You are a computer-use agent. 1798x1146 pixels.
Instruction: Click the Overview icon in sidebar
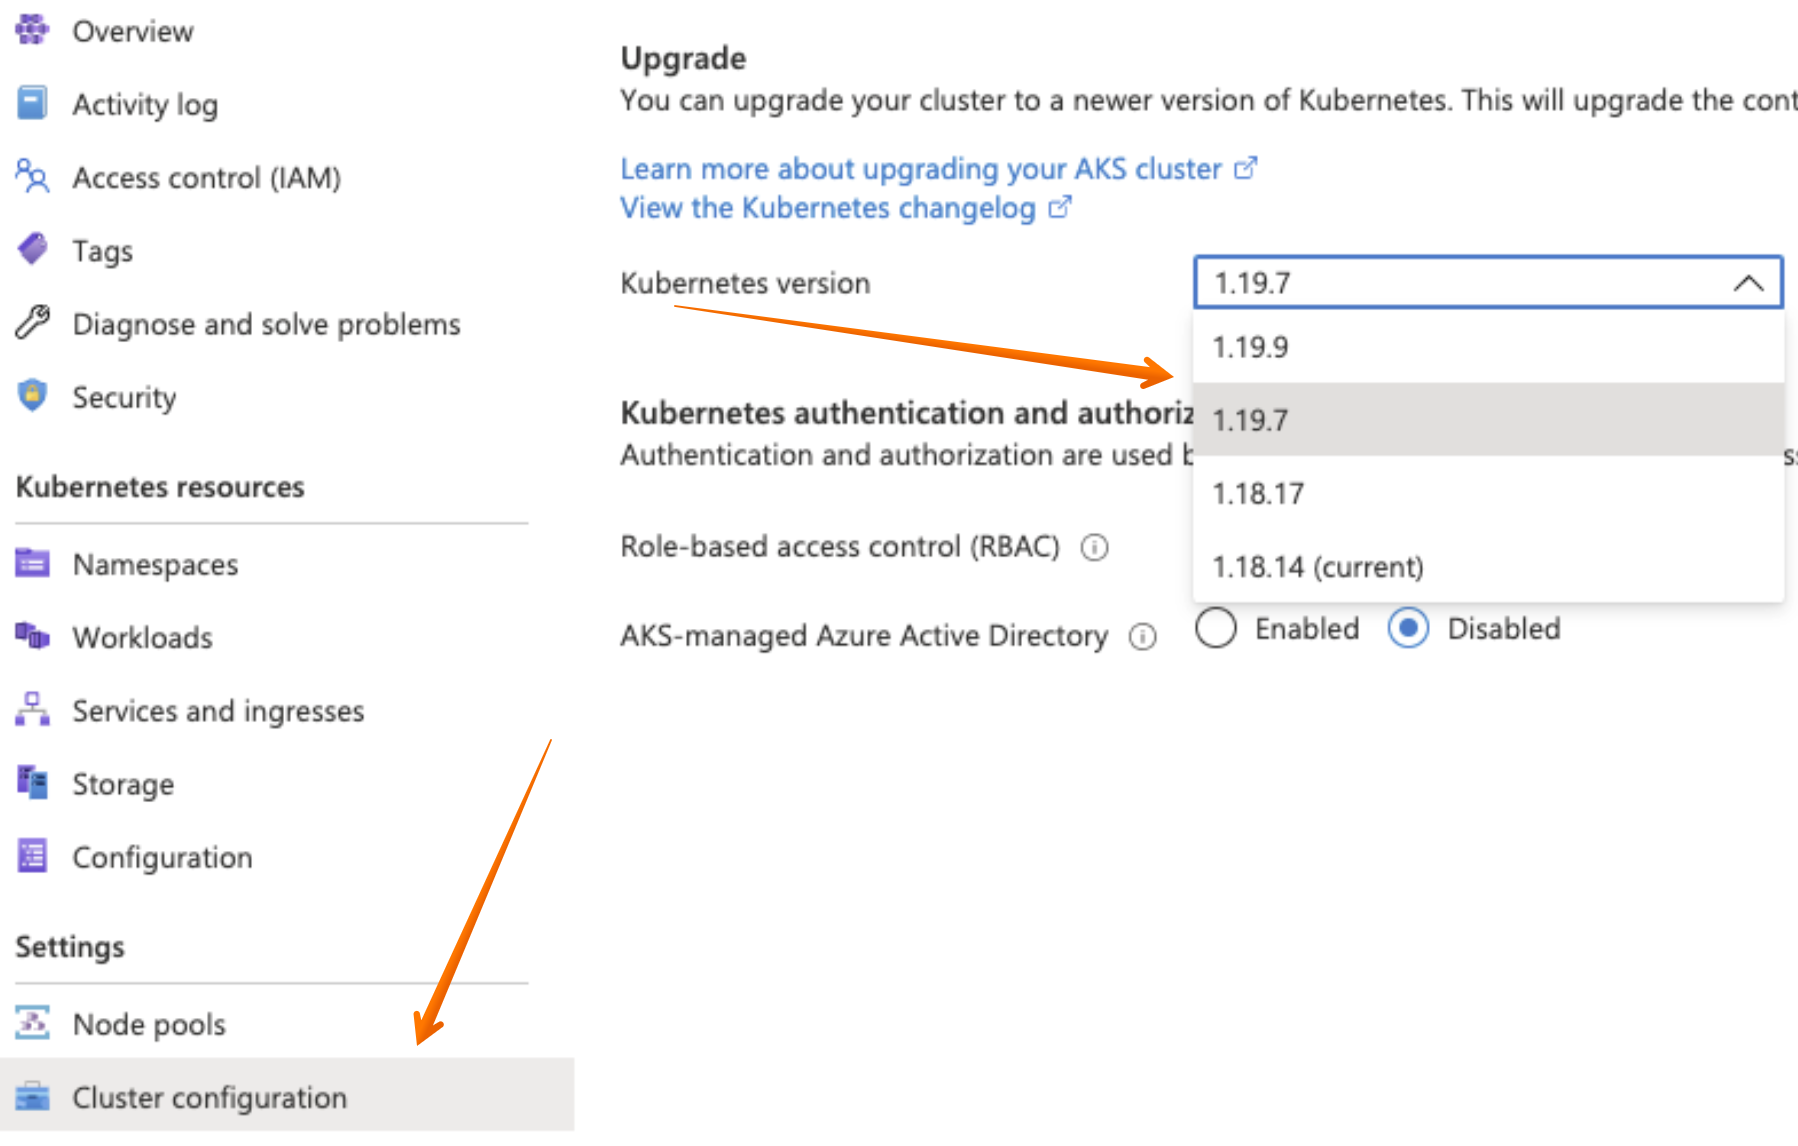pos(32,30)
